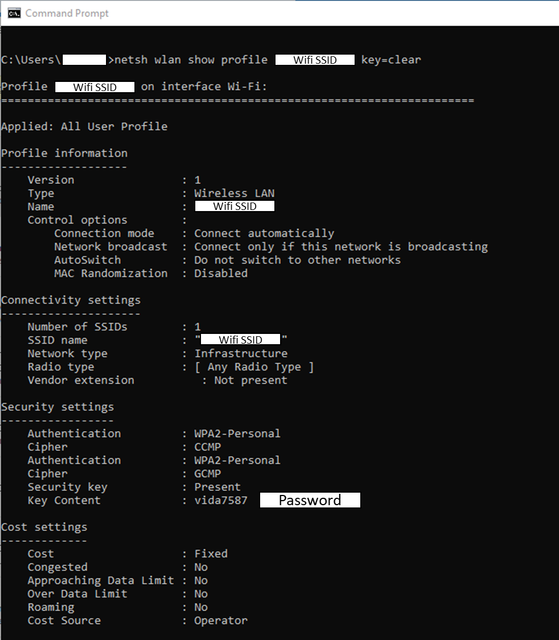
Task: Click the Wifi SSID box beside SSID name
Action: click(x=240, y=339)
